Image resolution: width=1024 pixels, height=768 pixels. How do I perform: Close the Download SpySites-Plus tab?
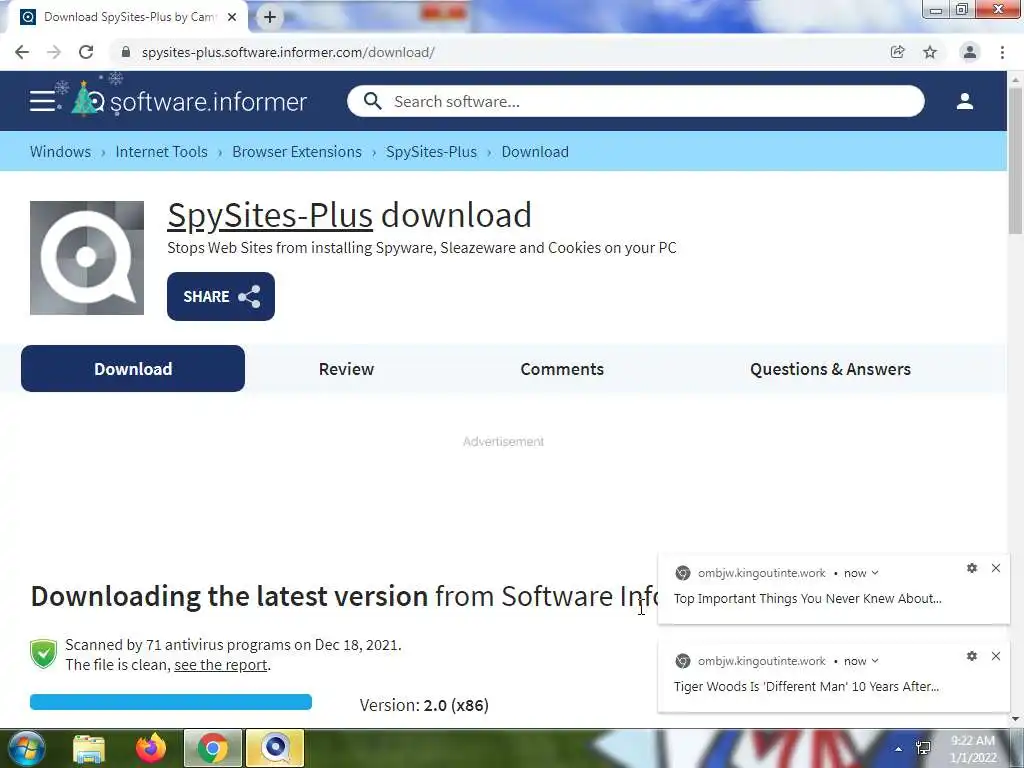(x=232, y=17)
